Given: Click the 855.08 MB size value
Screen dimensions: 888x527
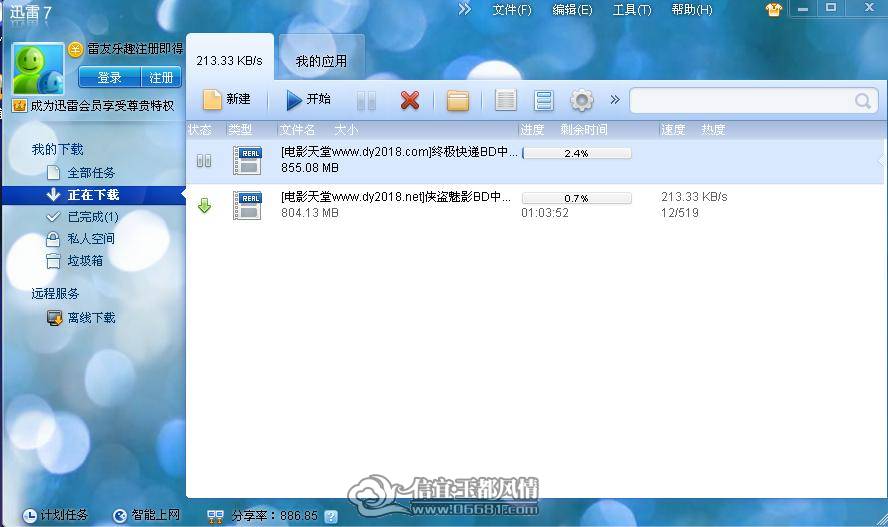Looking at the screenshot, I should coord(309,168).
